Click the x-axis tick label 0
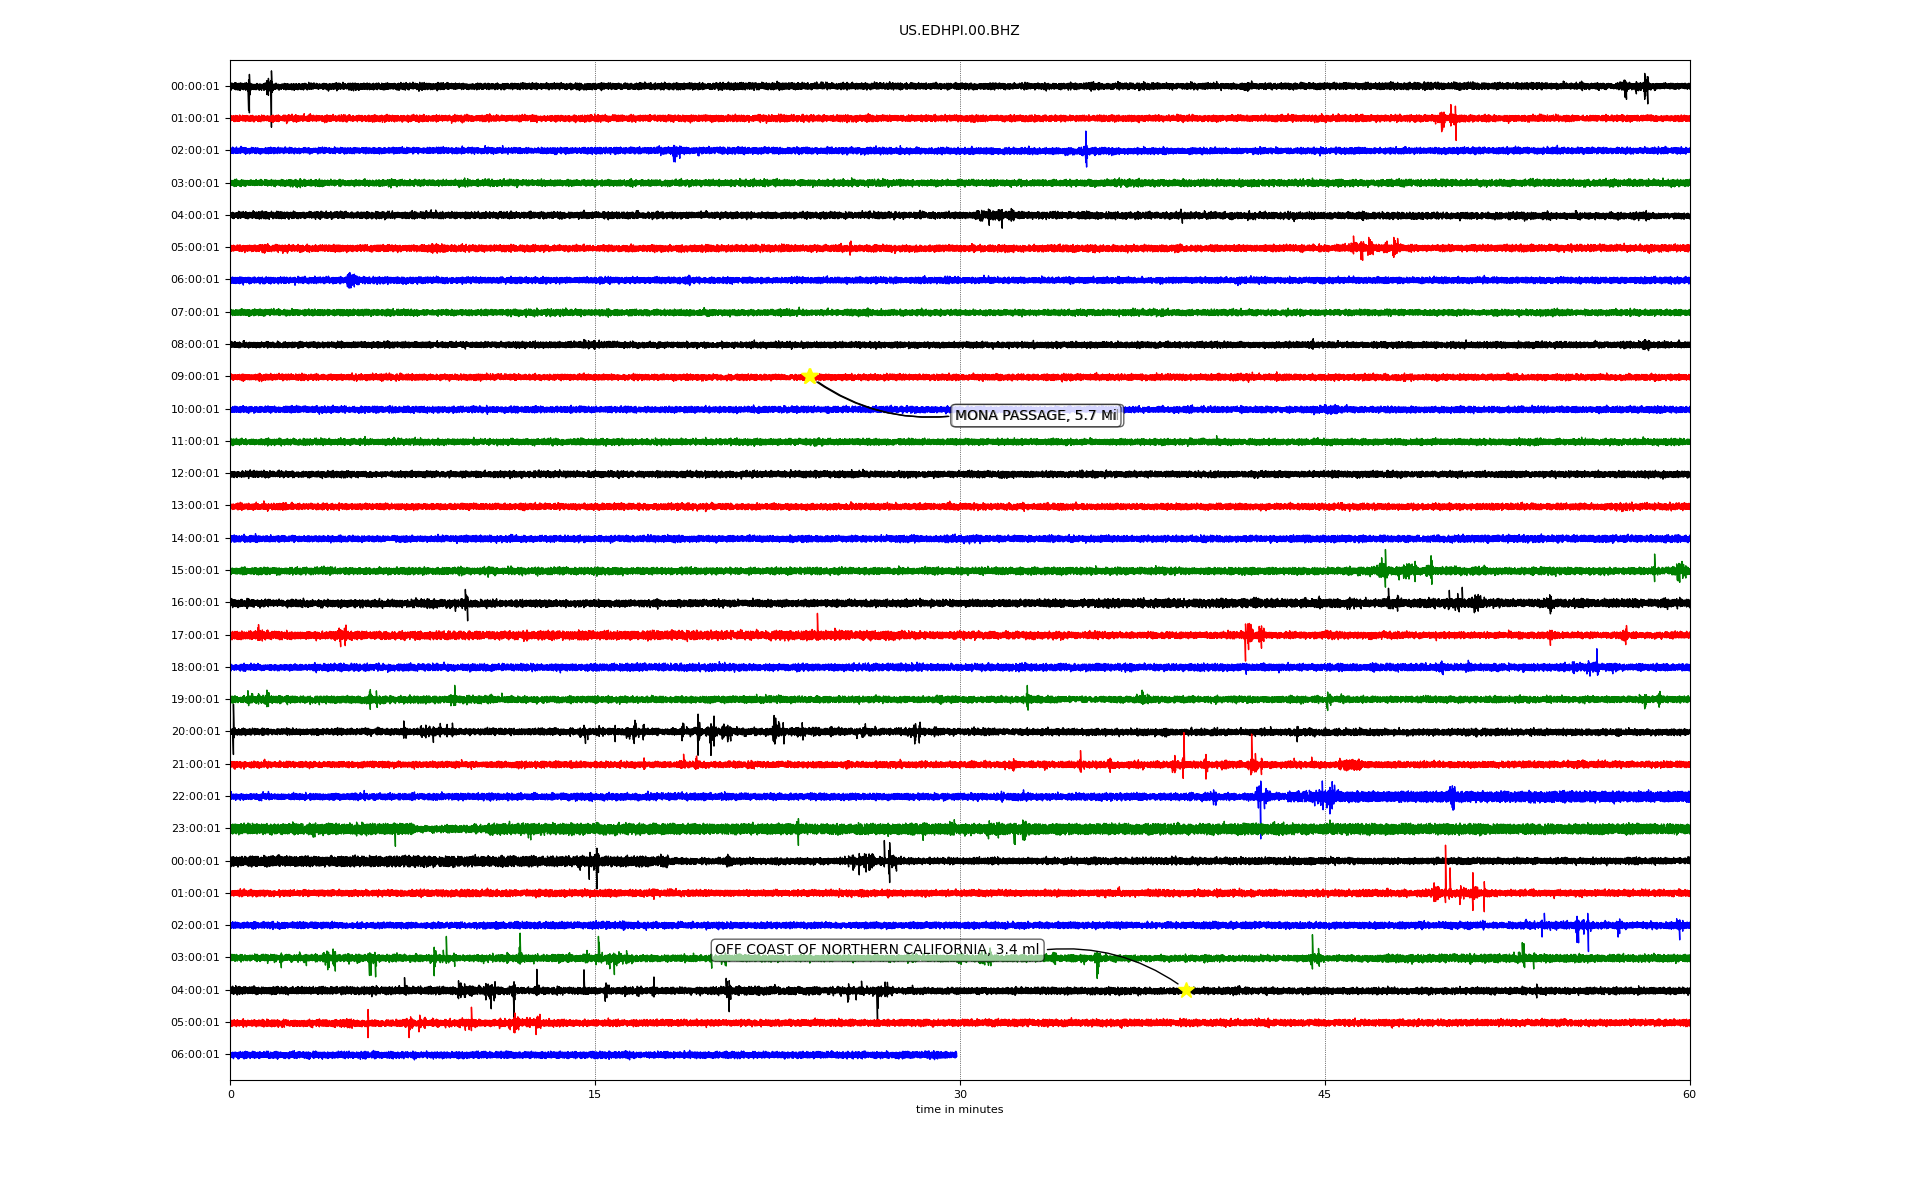The width and height of the screenshot is (1920, 1200). coord(231,1095)
